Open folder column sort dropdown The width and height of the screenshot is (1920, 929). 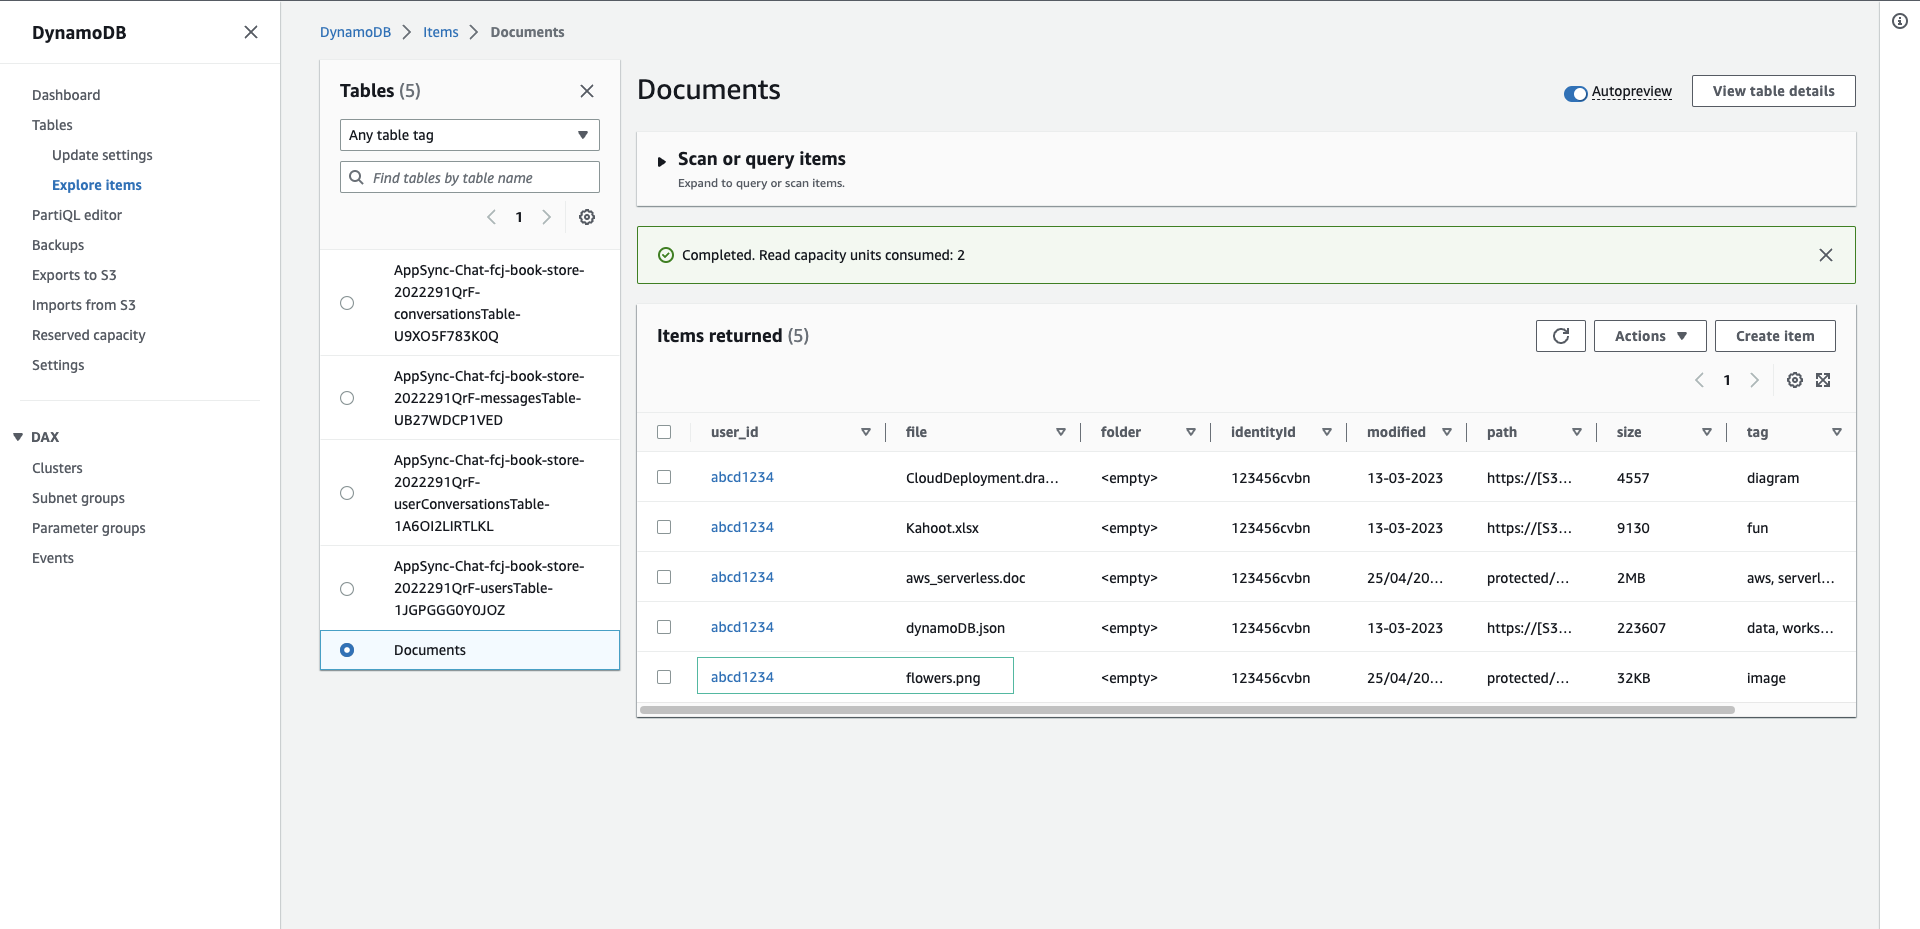[1191, 432]
